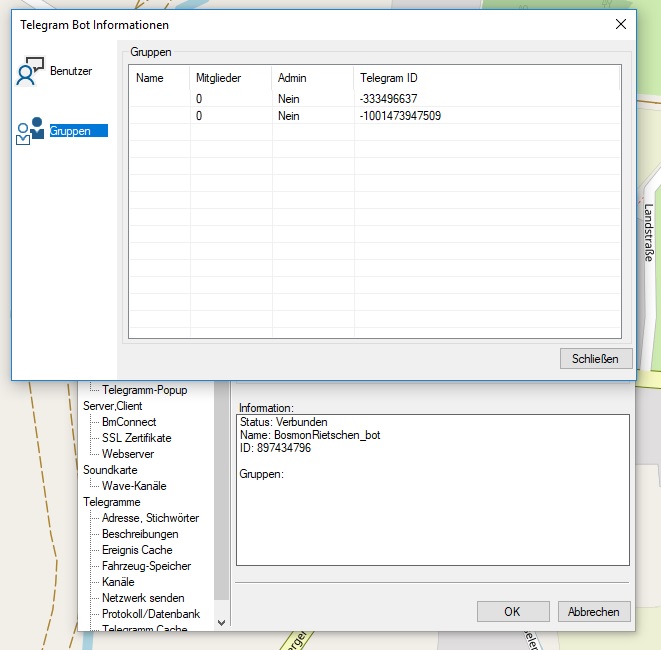Select BmConnect in settings tree

[129, 422]
